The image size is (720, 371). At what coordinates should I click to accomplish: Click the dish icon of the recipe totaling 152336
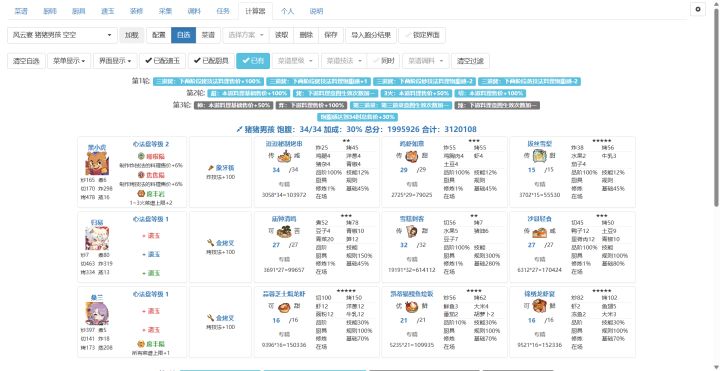[x=539, y=306]
